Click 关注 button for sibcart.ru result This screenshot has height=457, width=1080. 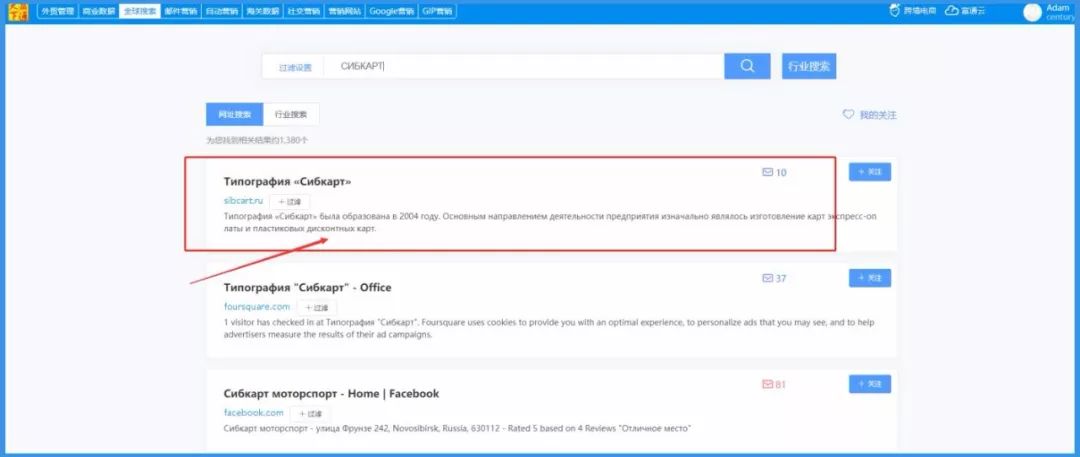click(869, 172)
